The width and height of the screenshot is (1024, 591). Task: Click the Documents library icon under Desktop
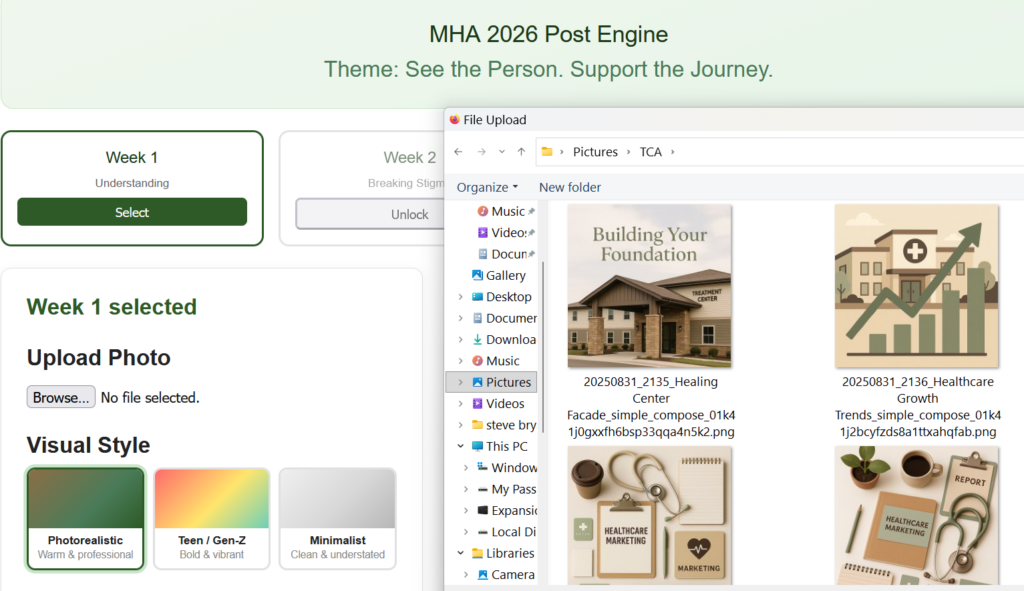click(x=477, y=318)
